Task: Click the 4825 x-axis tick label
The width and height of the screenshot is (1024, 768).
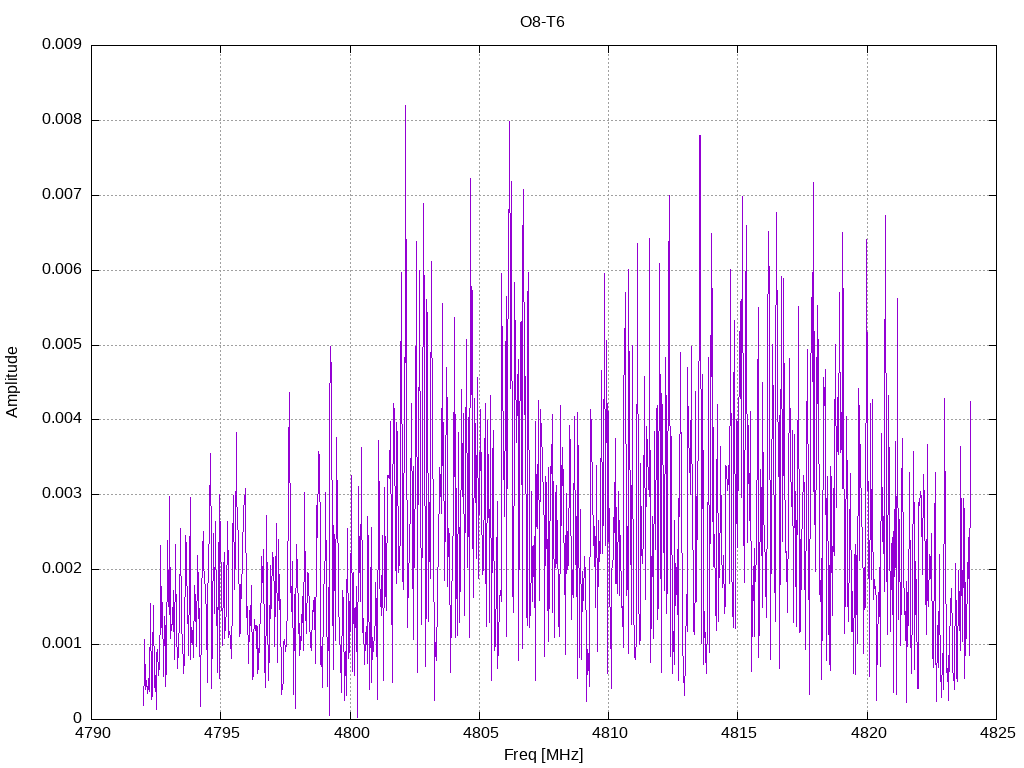Action: pyautogui.click(x=997, y=733)
